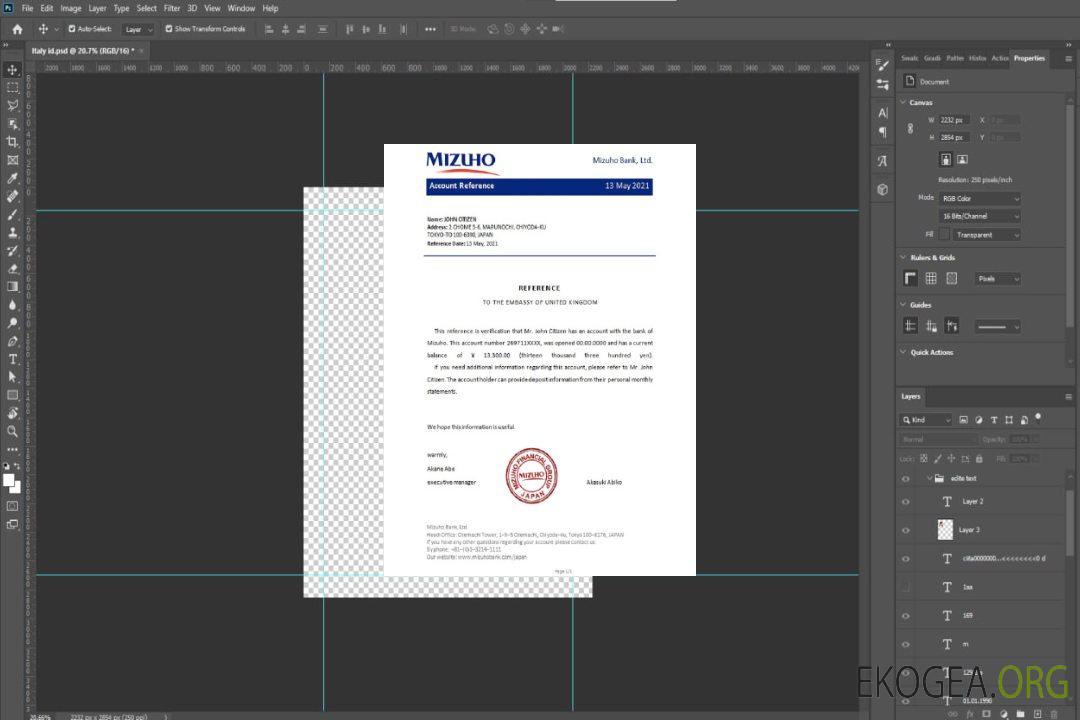
Task: Select Layer 3 thumbnail
Action: point(946,530)
